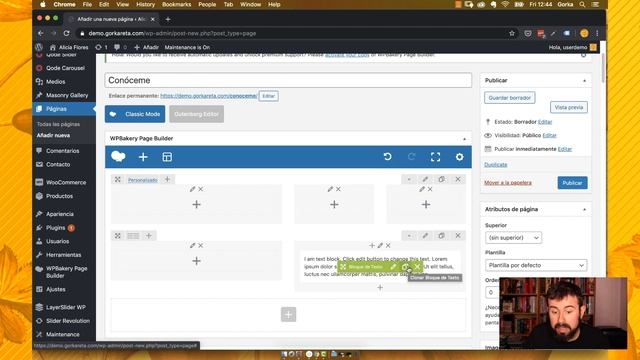Collapse Atributos de página panel
Image resolution: width=640 pixels, height=360 pixels.
click(584, 209)
